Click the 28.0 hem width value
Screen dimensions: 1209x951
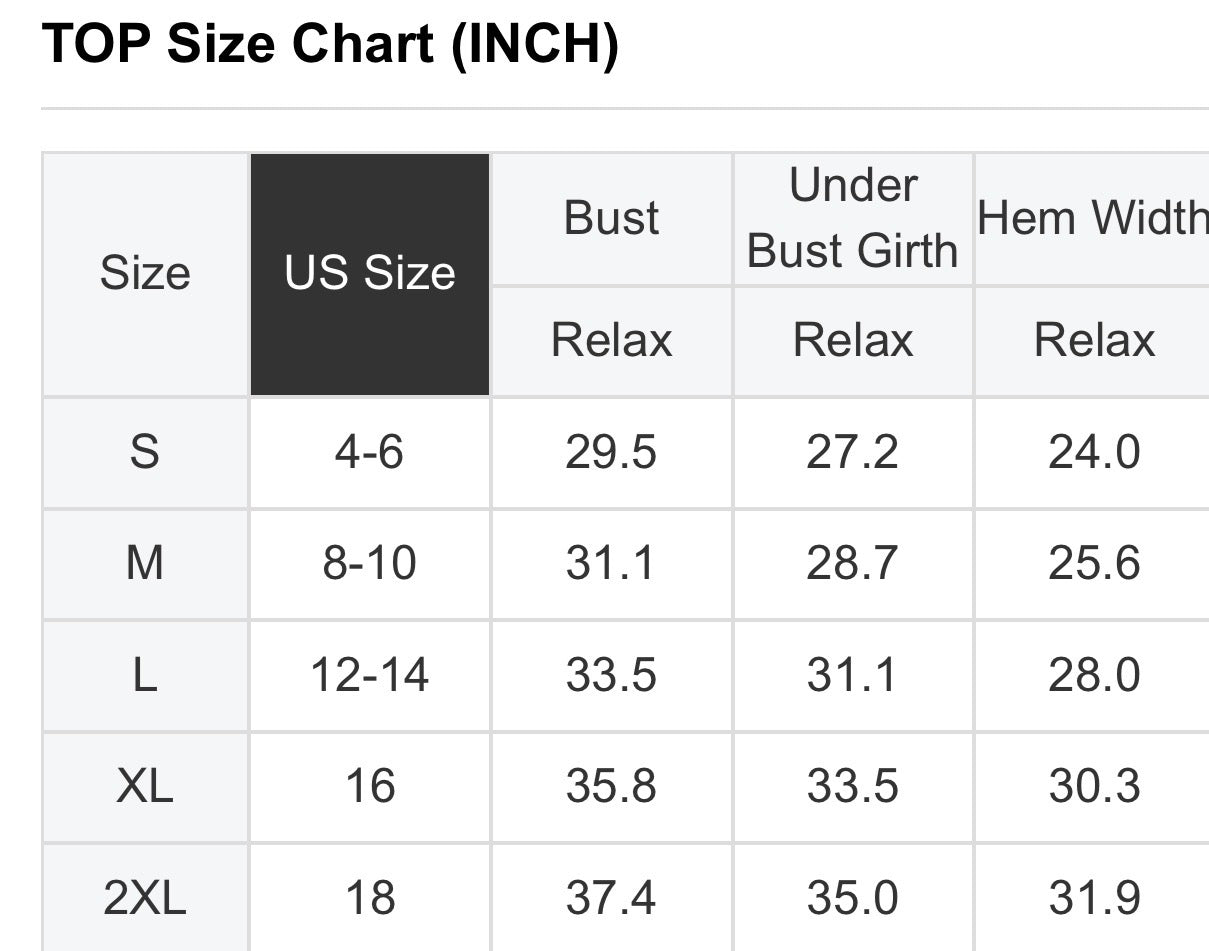[1093, 676]
